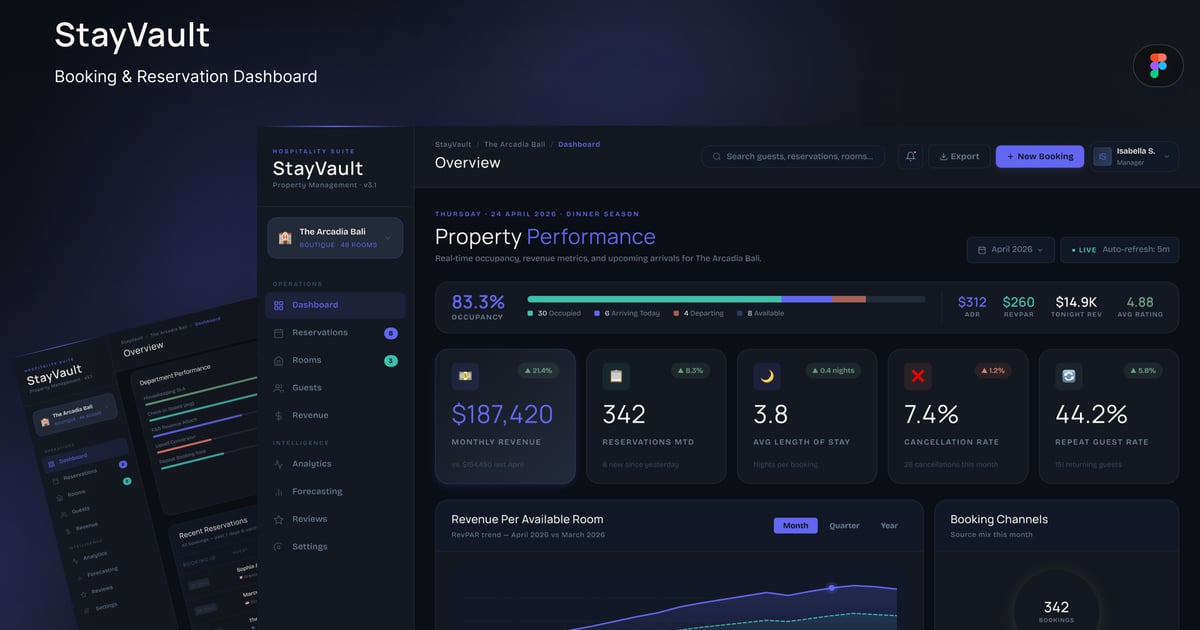Click the $187,420 monthly revenue value
Viewport: 1200px width, 630px height.
(x=502, y=414)
